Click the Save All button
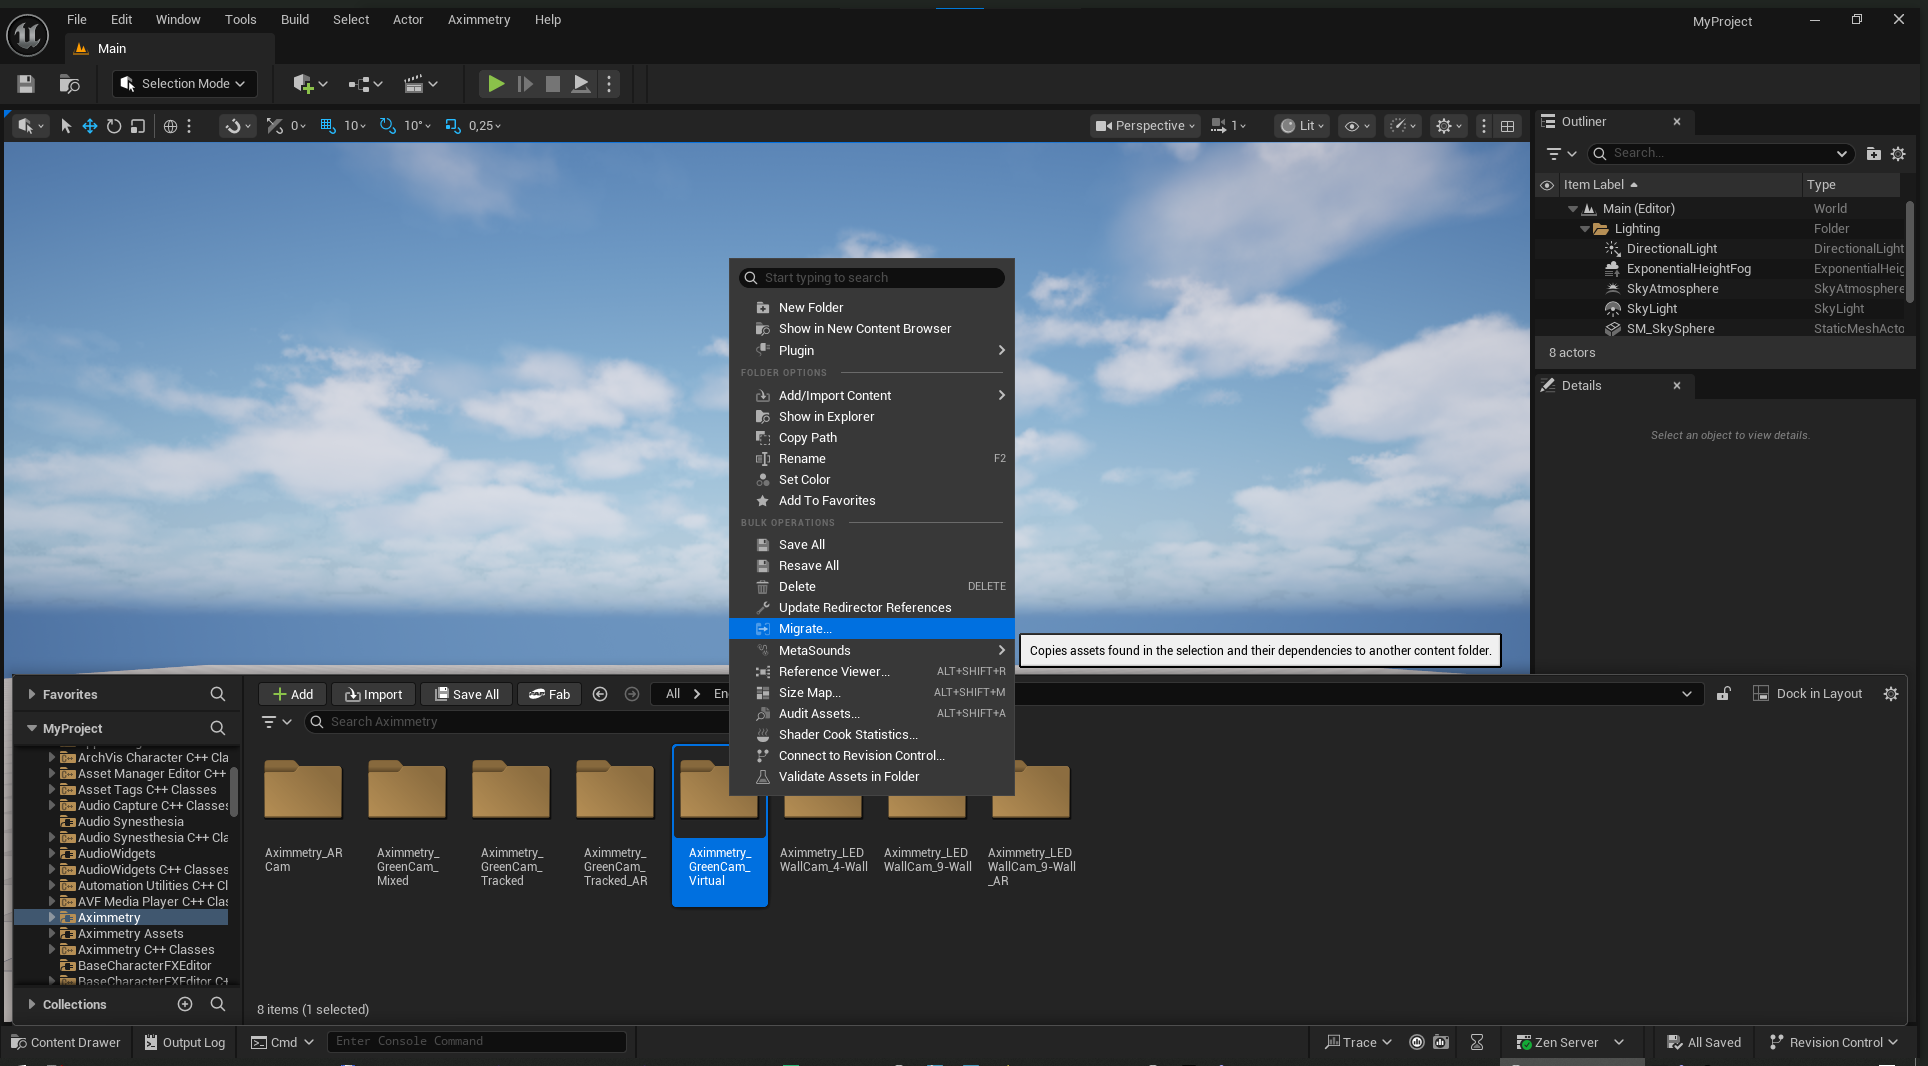Screen dimensions: 1928x1066 pos(466,694)
